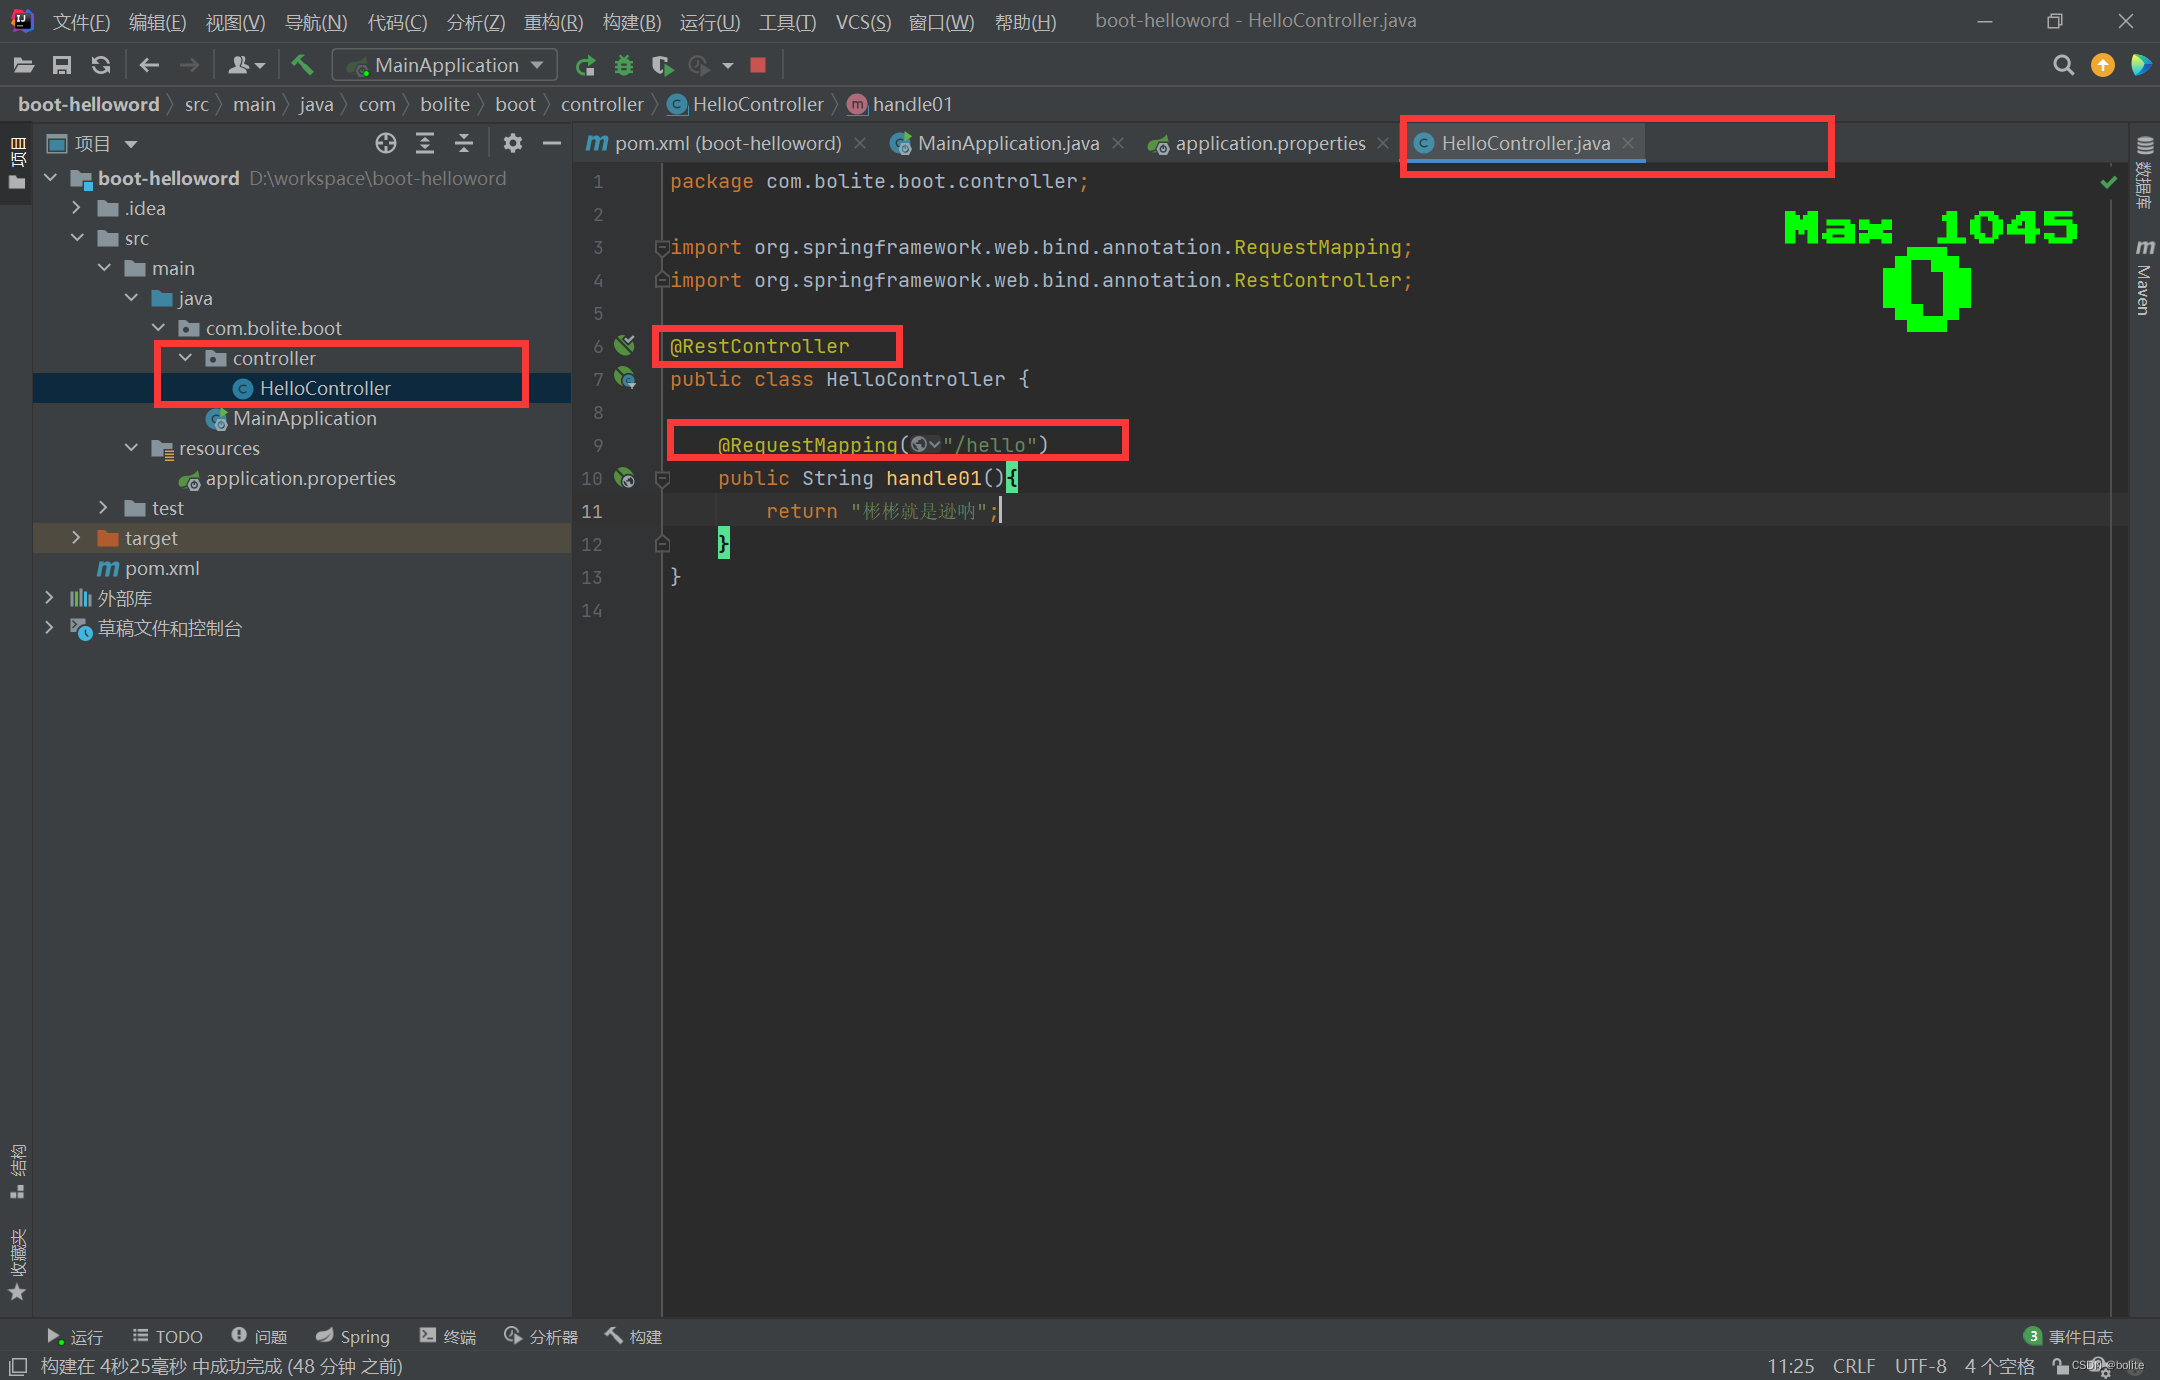Open the project view mode dropdown
The width and height of the screenshot is (2160, 1380).
(x=131, y=144)
